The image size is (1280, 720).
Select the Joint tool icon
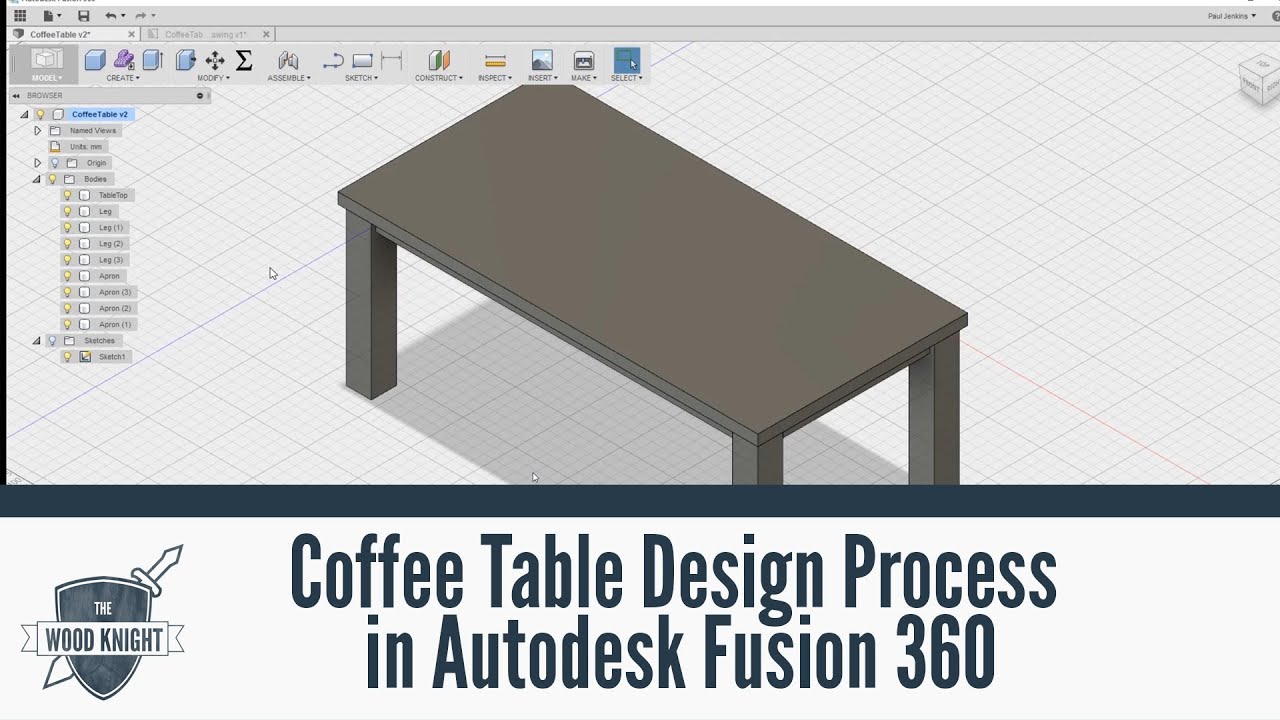288,60
